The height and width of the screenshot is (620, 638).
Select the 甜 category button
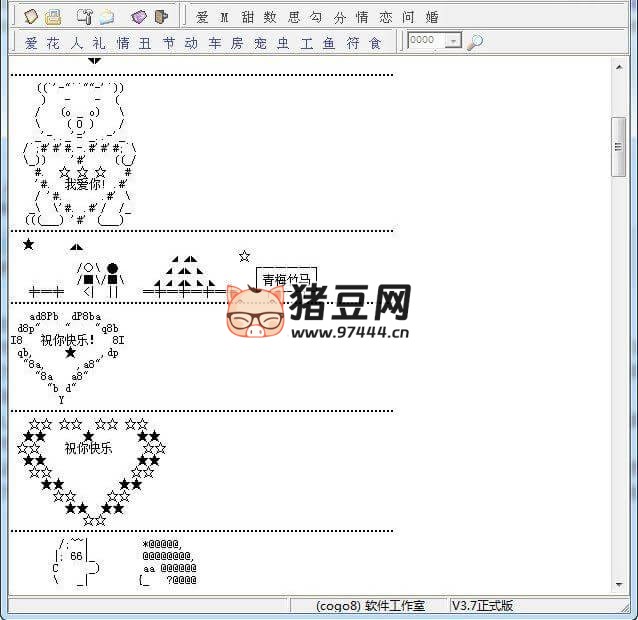[247, 17]
